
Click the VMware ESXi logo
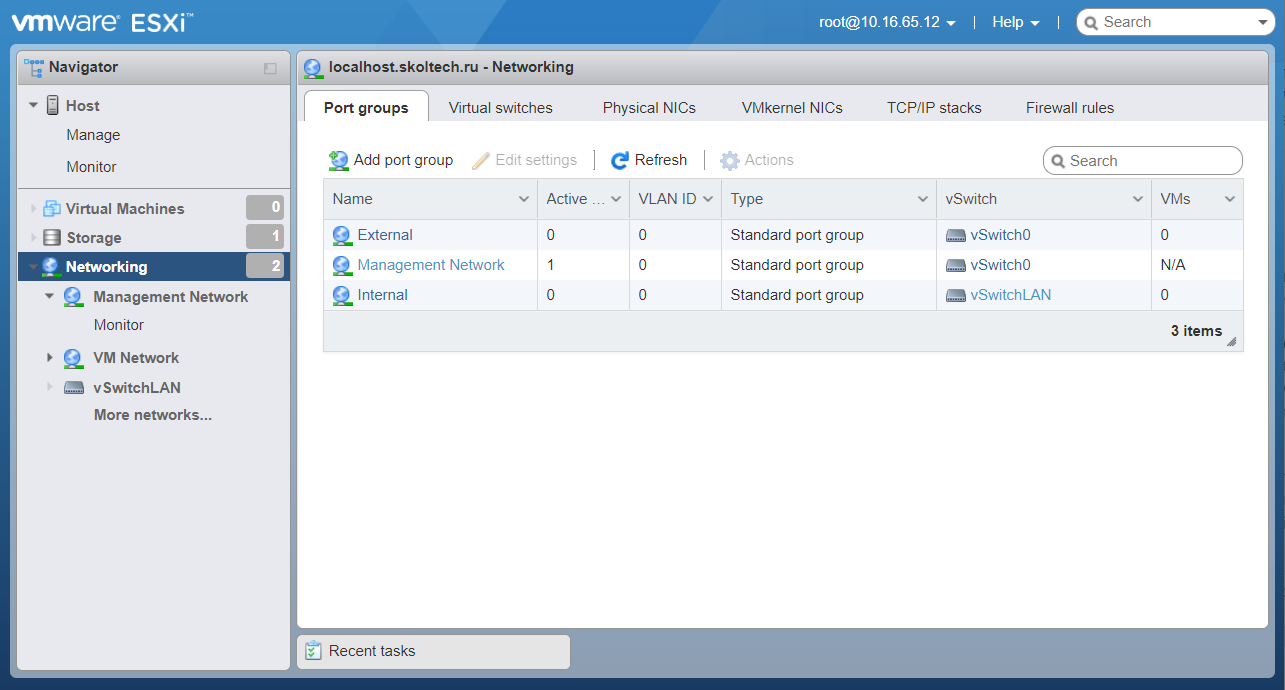[103, 22]
